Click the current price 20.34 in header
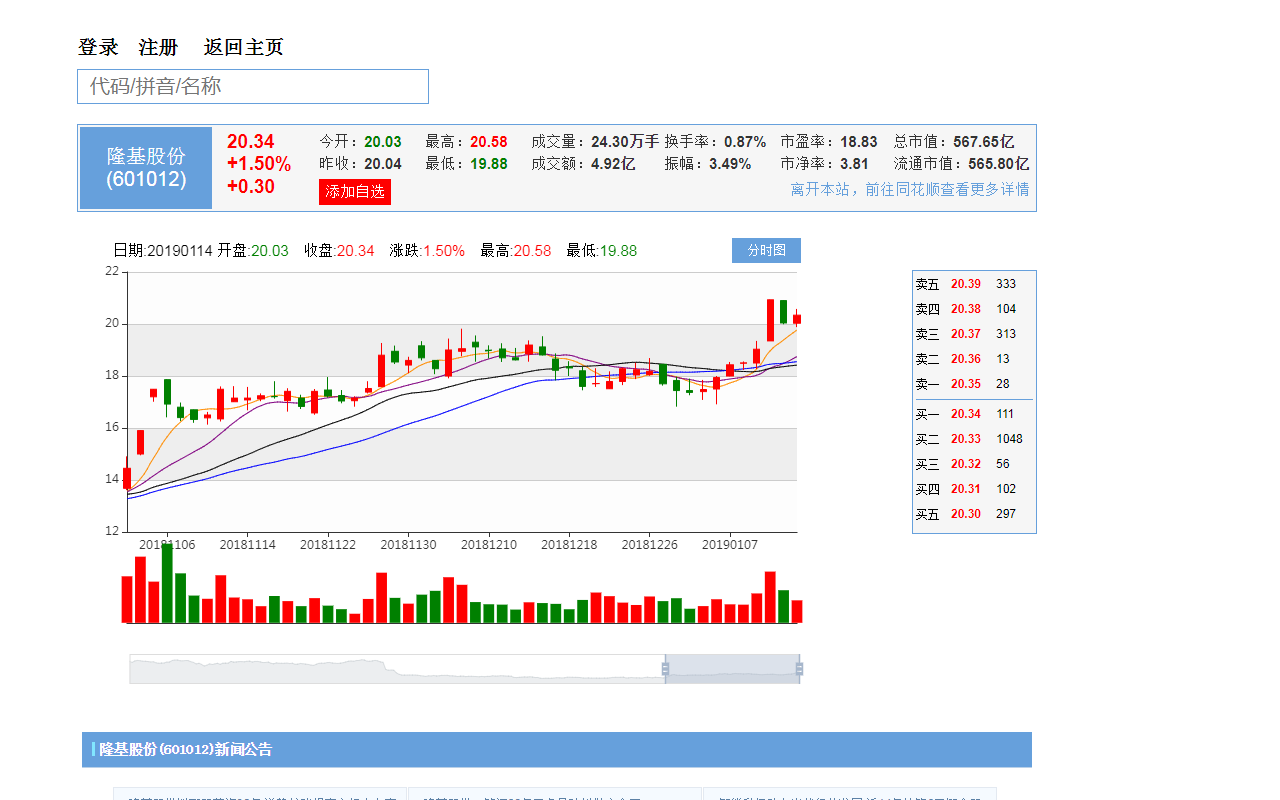Image resolution: width=1280 pixels, height=800 pixels. (x=250, y=142)
